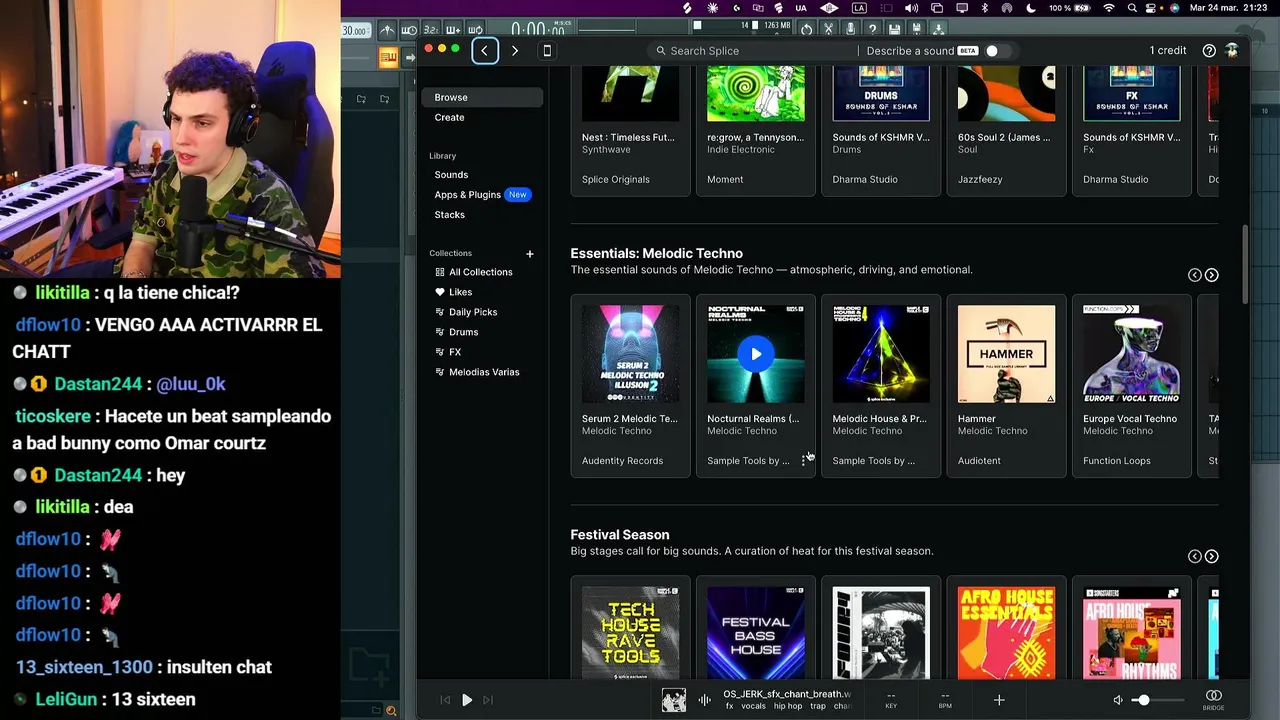Click the hip hop tag in player
The width and height of the screenshot is (1280, 720).
[x=788, y=706]
